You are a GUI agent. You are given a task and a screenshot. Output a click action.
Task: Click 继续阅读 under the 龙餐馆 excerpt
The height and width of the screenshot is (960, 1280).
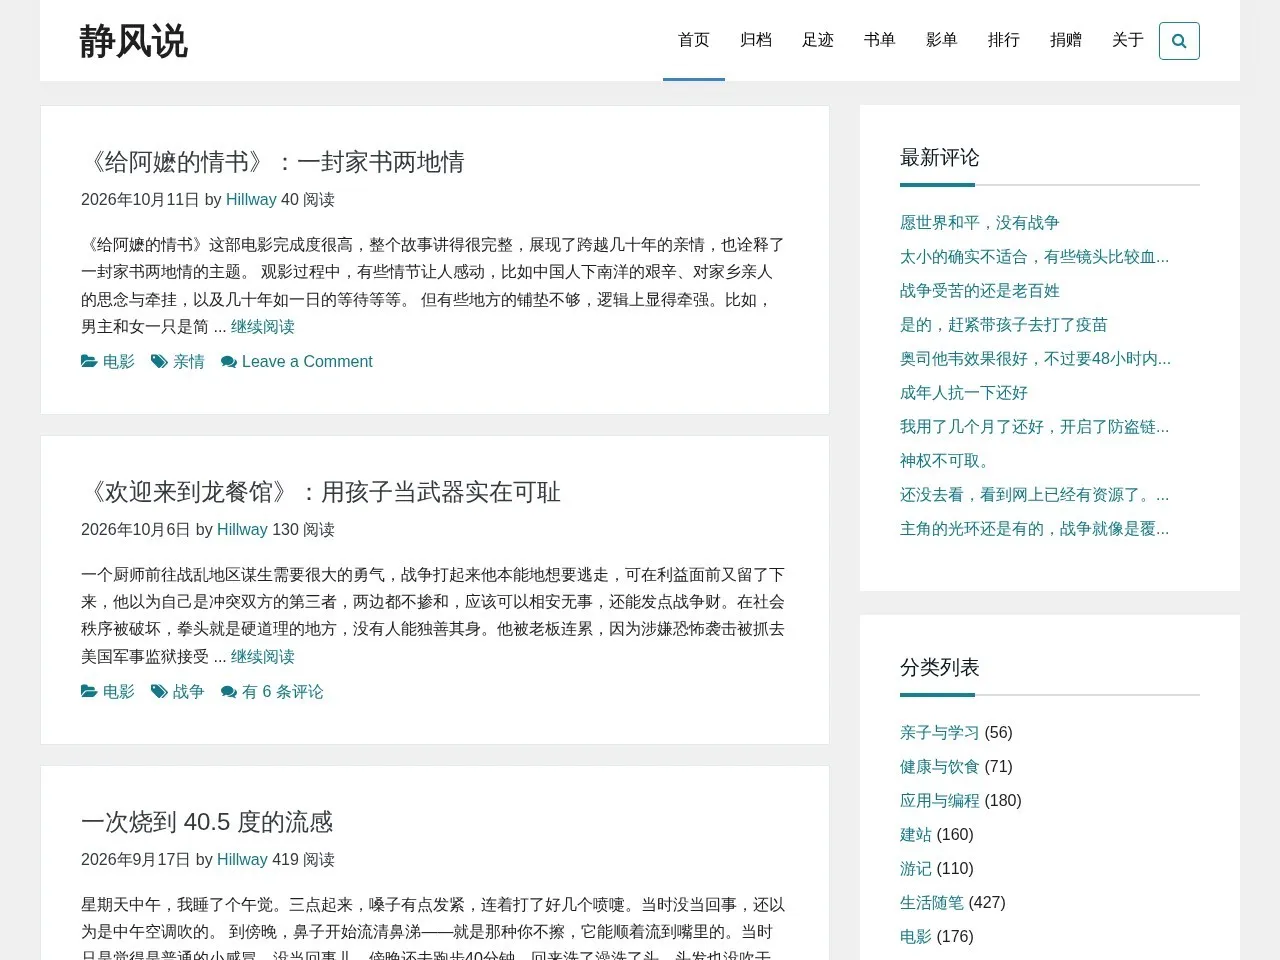pyautogui.click(x=263, y=657)
